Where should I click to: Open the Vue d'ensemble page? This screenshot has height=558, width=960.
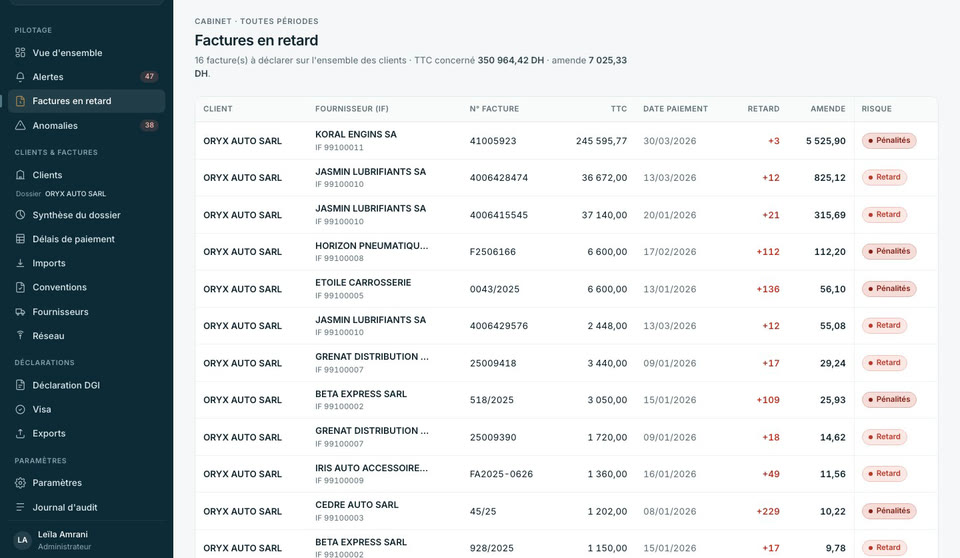coord(86,53)
